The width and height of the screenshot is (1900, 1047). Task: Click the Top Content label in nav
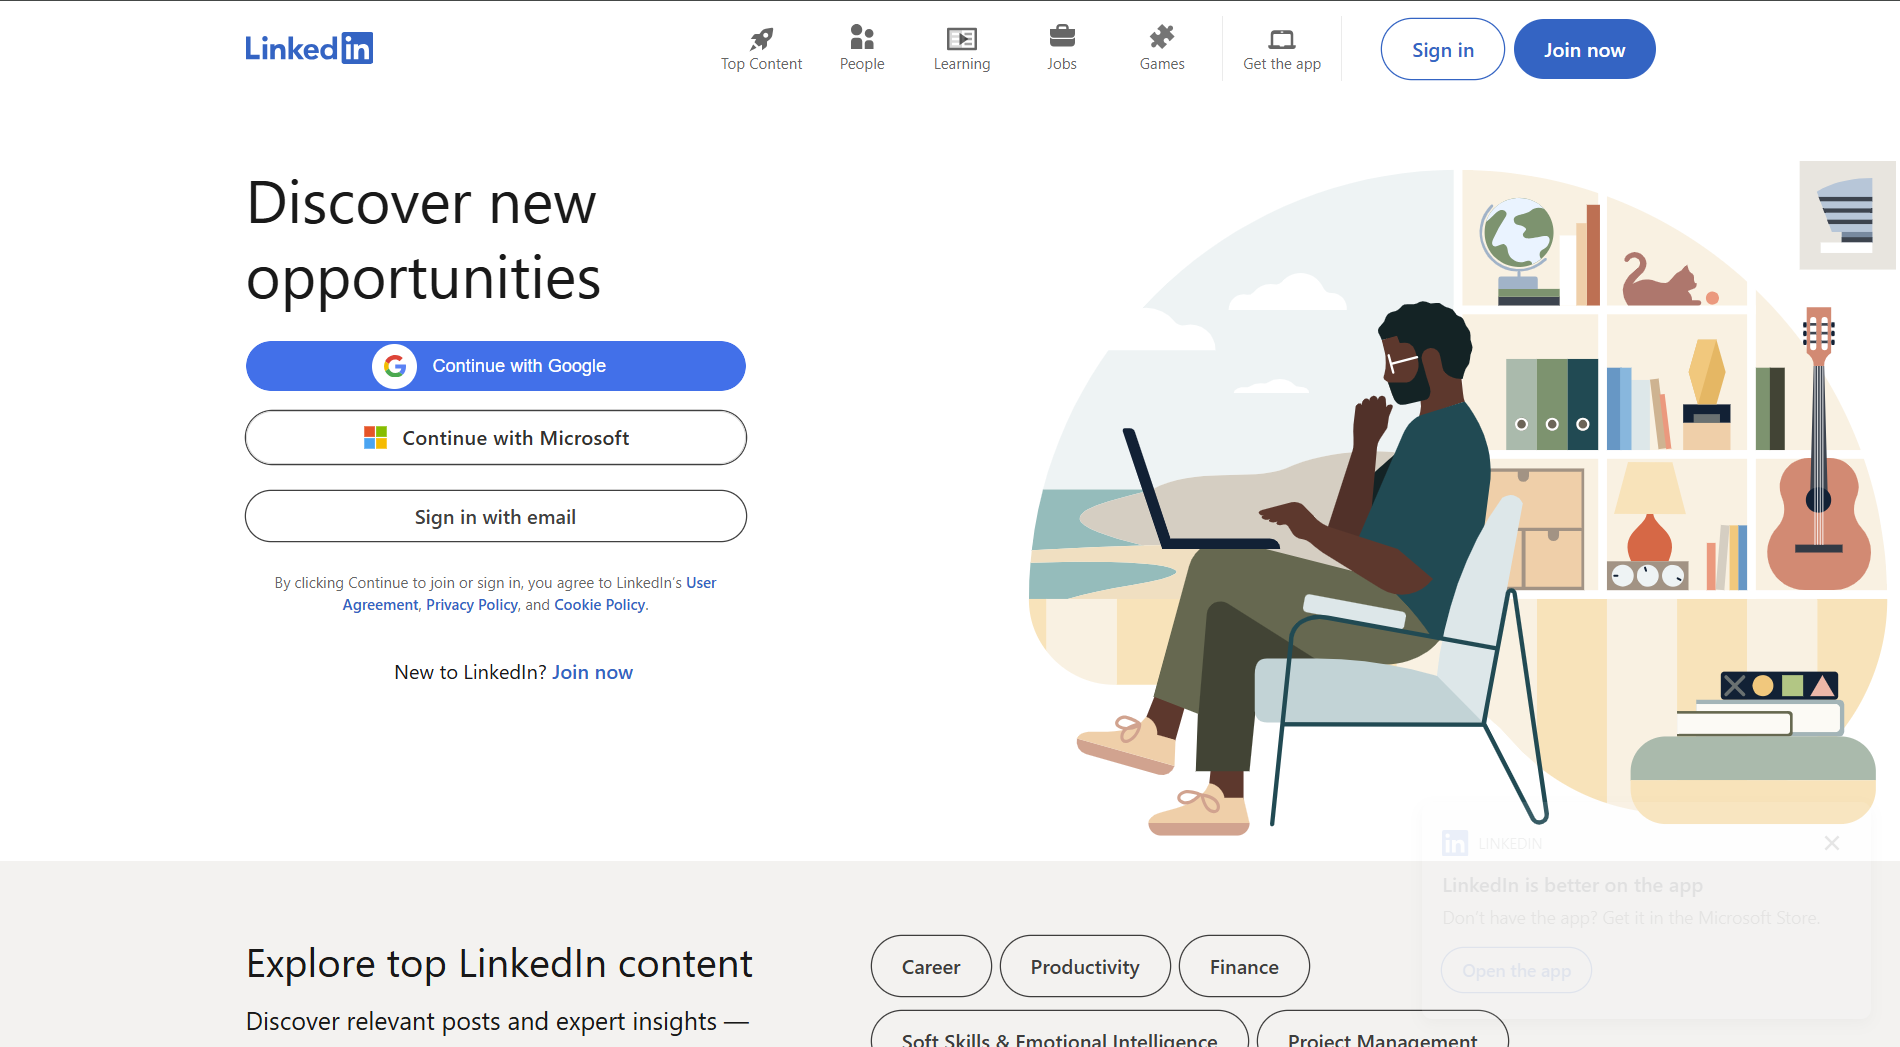click(x=762, y=64)
